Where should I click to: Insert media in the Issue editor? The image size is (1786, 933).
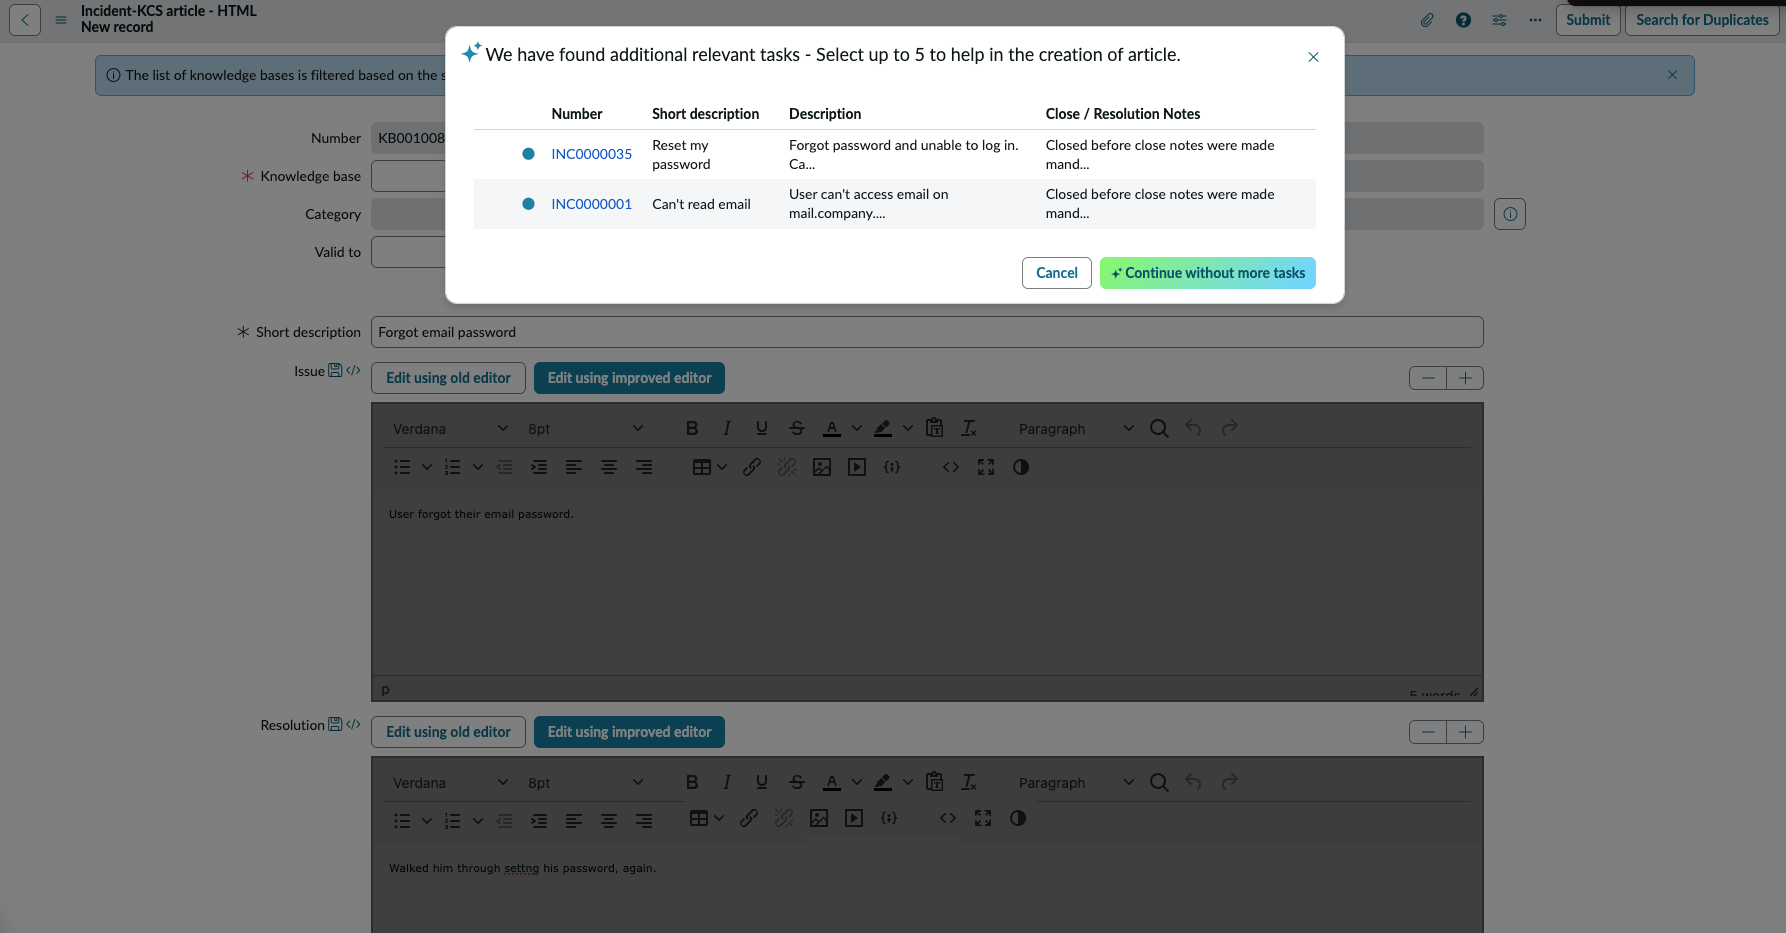tap(857, 467)
